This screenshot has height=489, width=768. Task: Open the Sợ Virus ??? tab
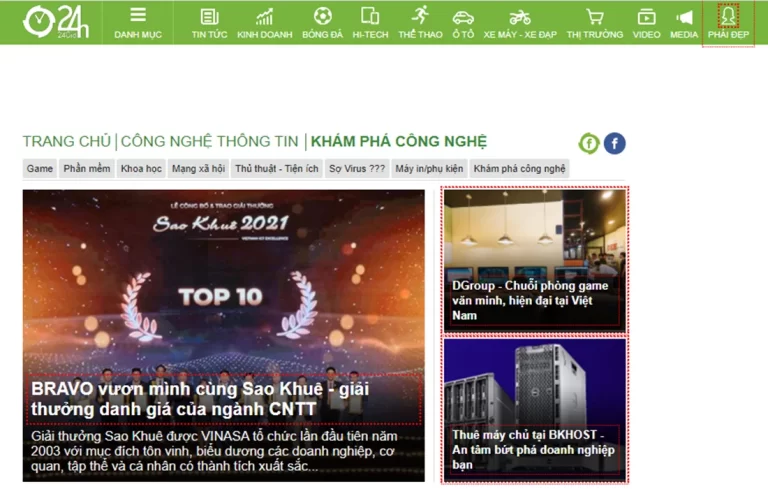click(x=357, y=169)
